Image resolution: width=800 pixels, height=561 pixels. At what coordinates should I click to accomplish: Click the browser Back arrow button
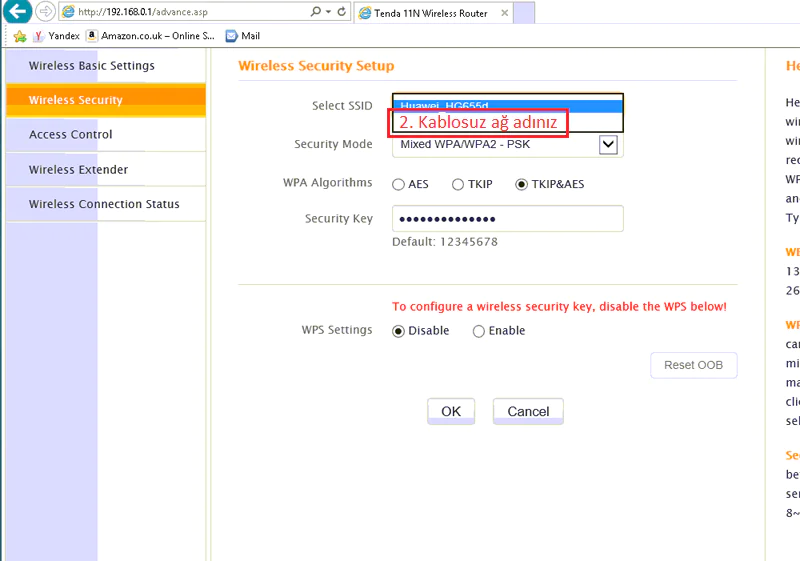click(18, 11)
